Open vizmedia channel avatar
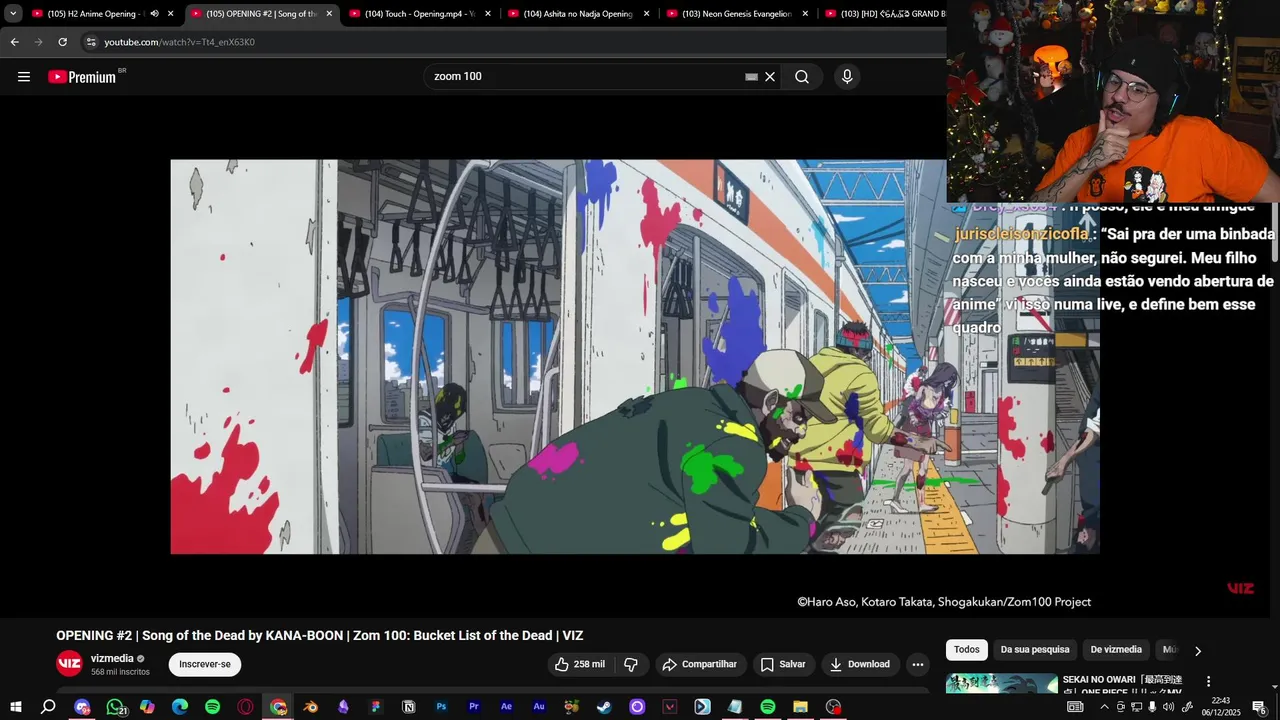 (69, 664)
